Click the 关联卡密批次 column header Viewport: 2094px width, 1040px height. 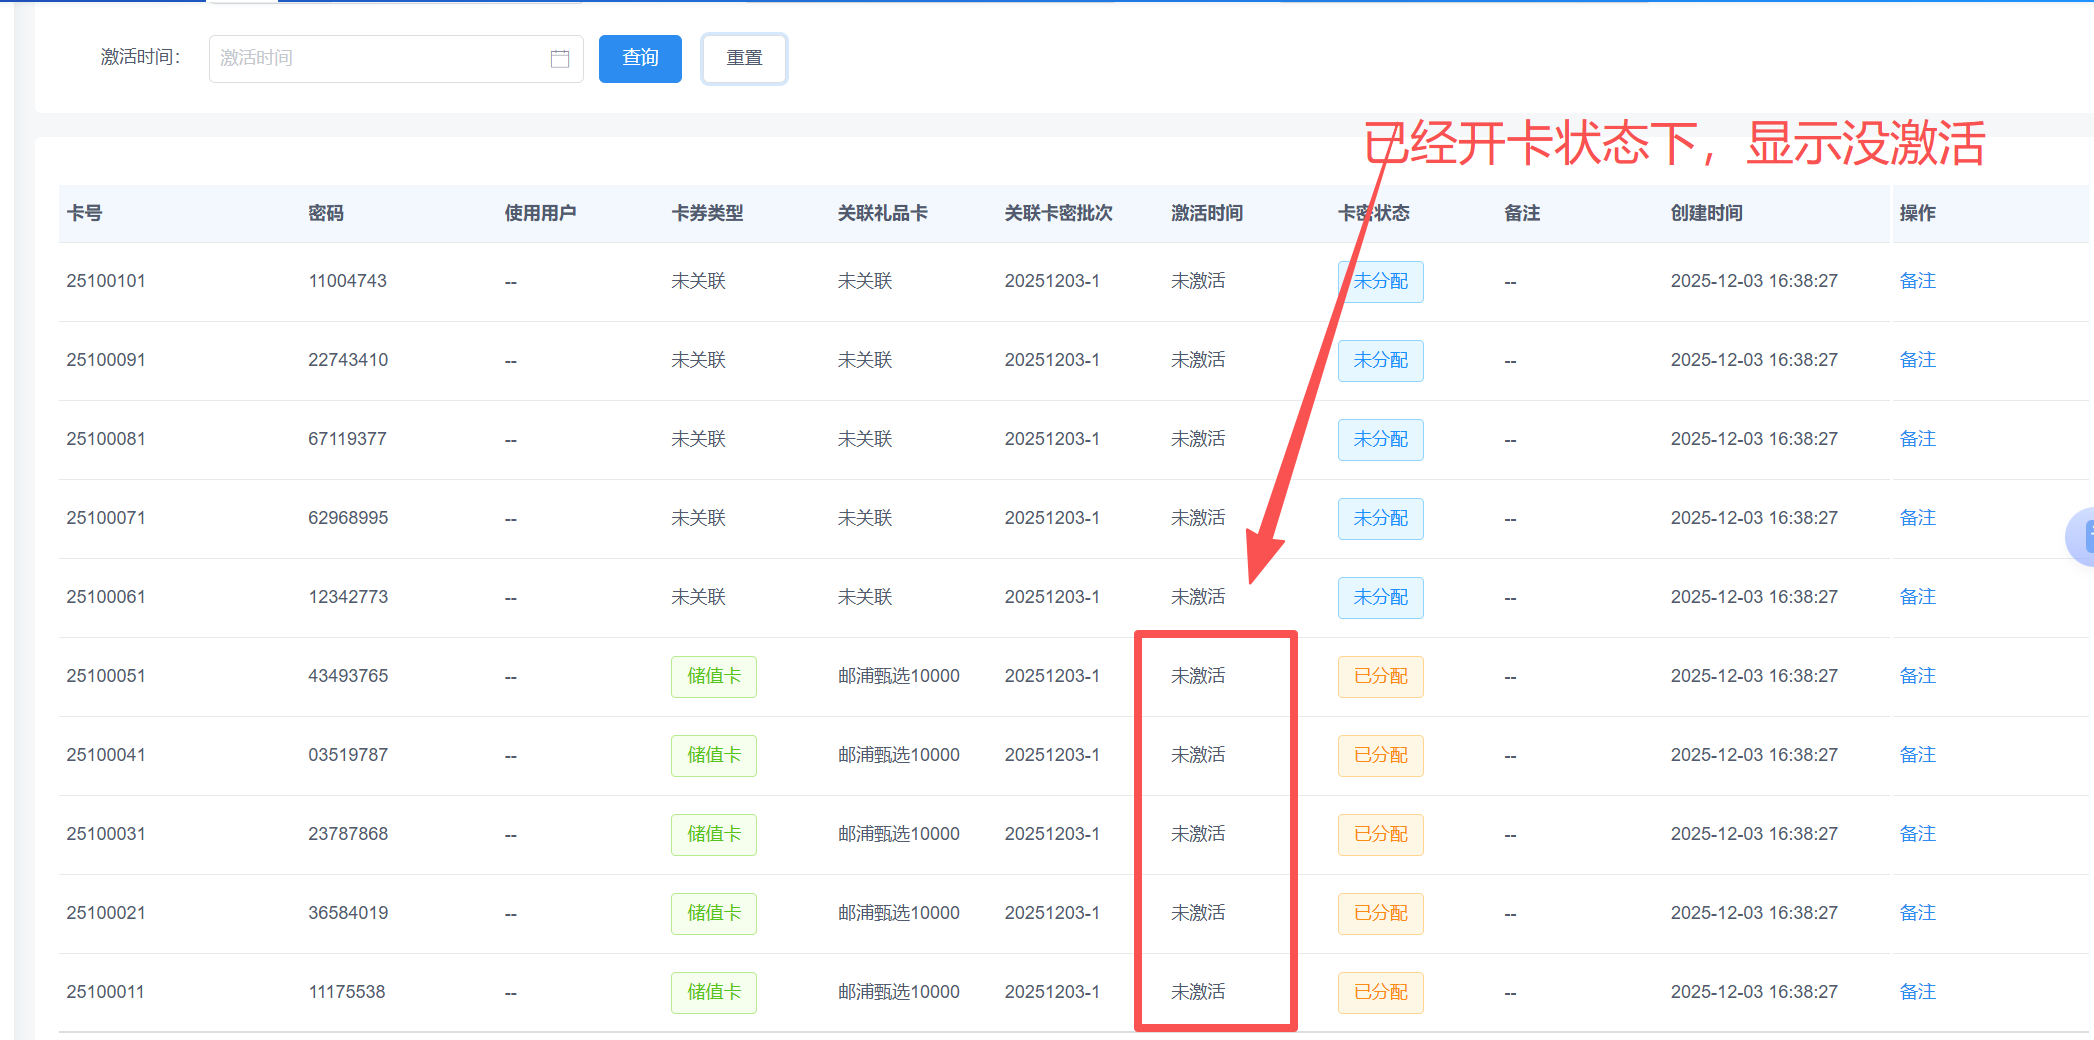point(1058,213)
